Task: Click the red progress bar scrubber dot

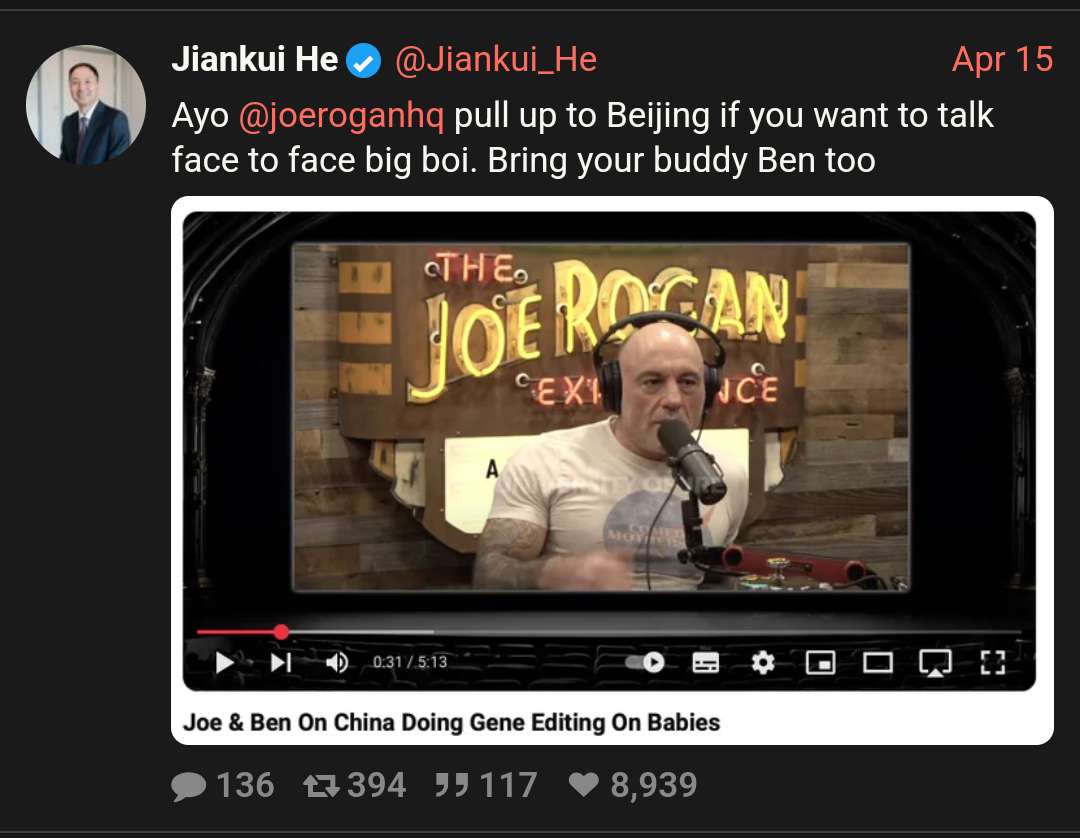Action: 281,631
